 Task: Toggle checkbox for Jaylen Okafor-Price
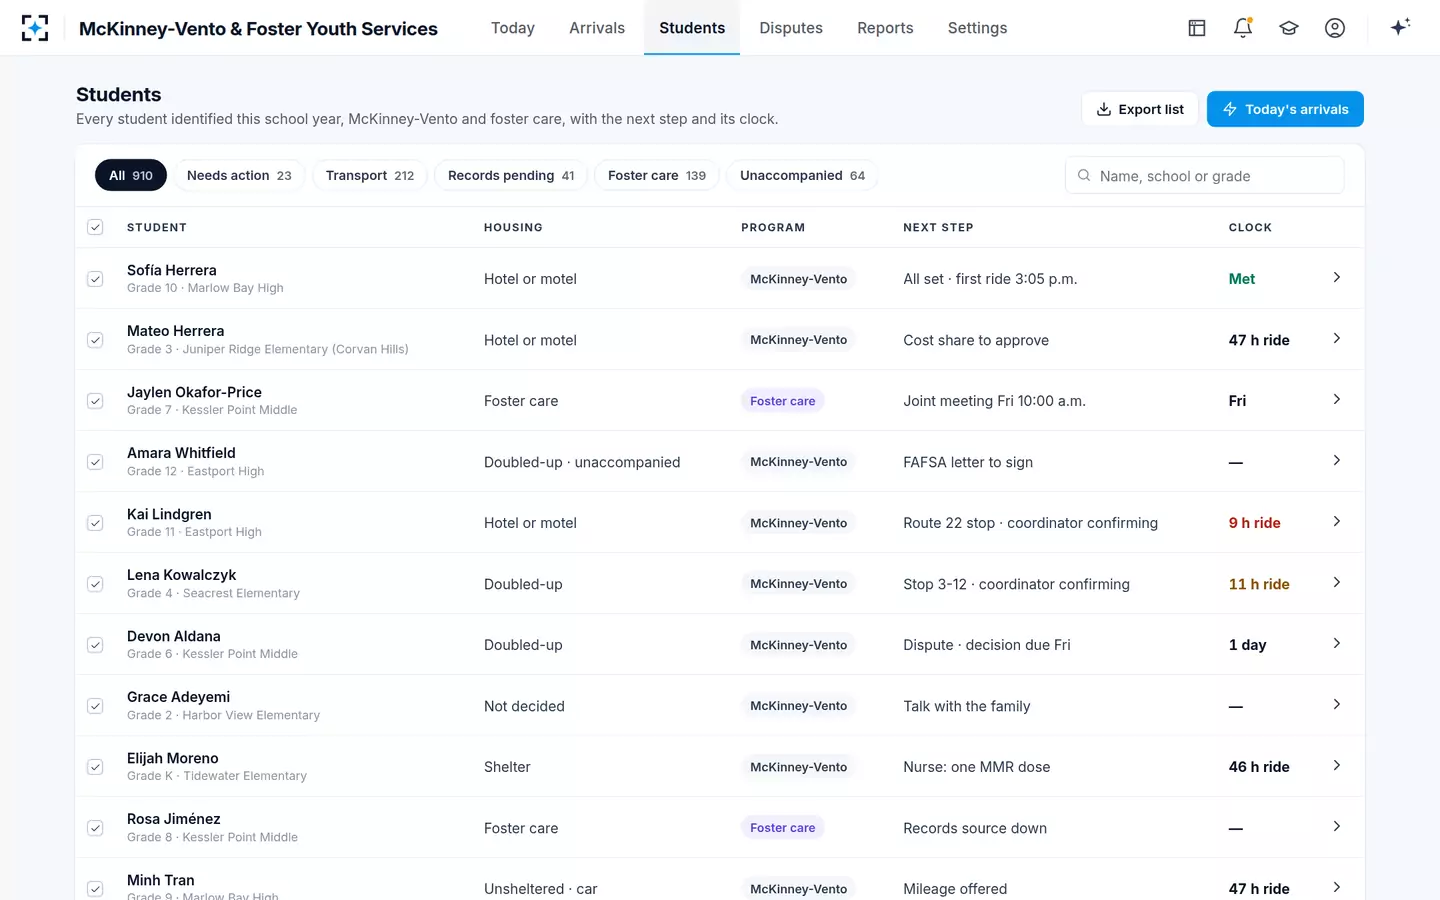95,401
